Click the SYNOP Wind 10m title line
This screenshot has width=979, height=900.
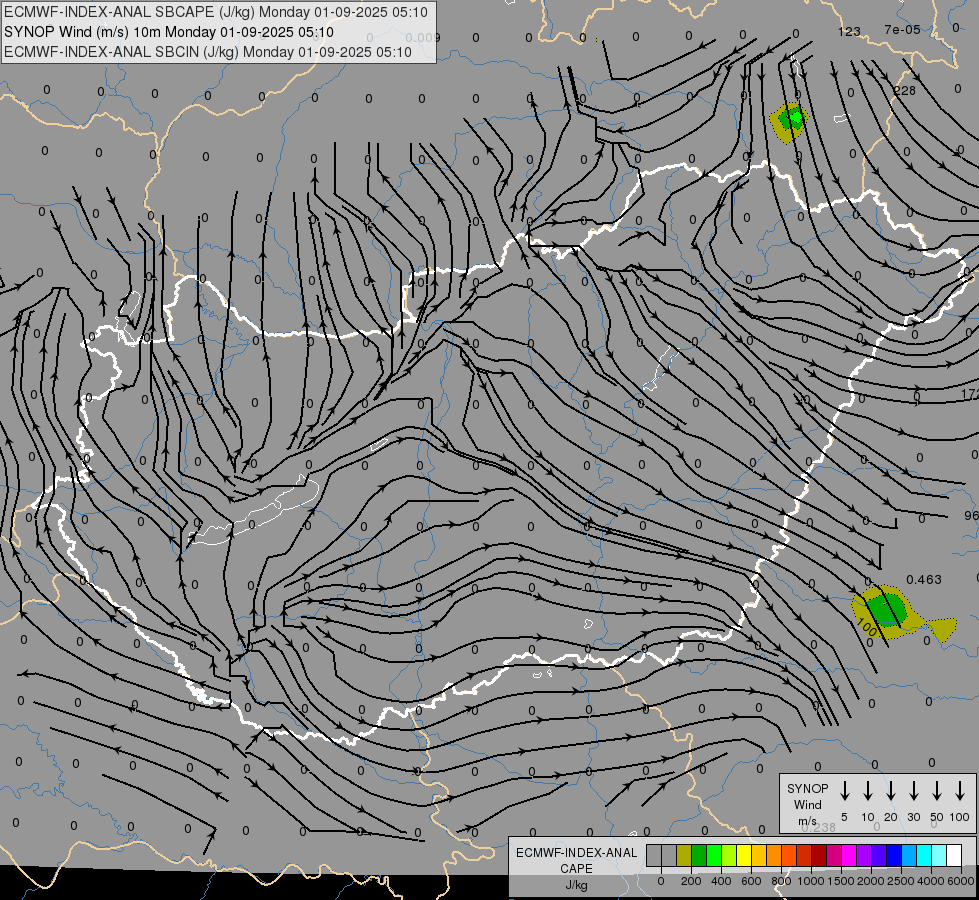click(x=169, y=32)
